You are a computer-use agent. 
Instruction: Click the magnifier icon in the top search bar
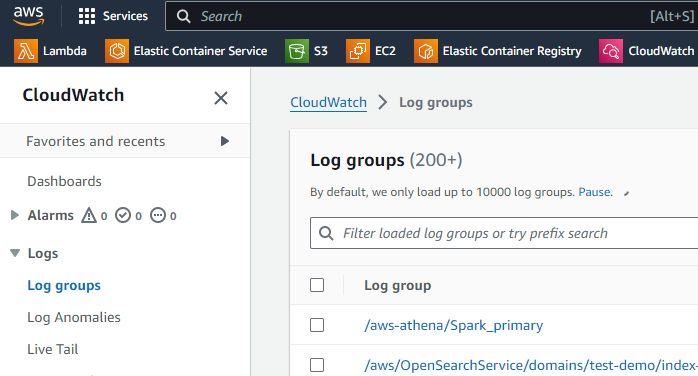coord(183,16)
